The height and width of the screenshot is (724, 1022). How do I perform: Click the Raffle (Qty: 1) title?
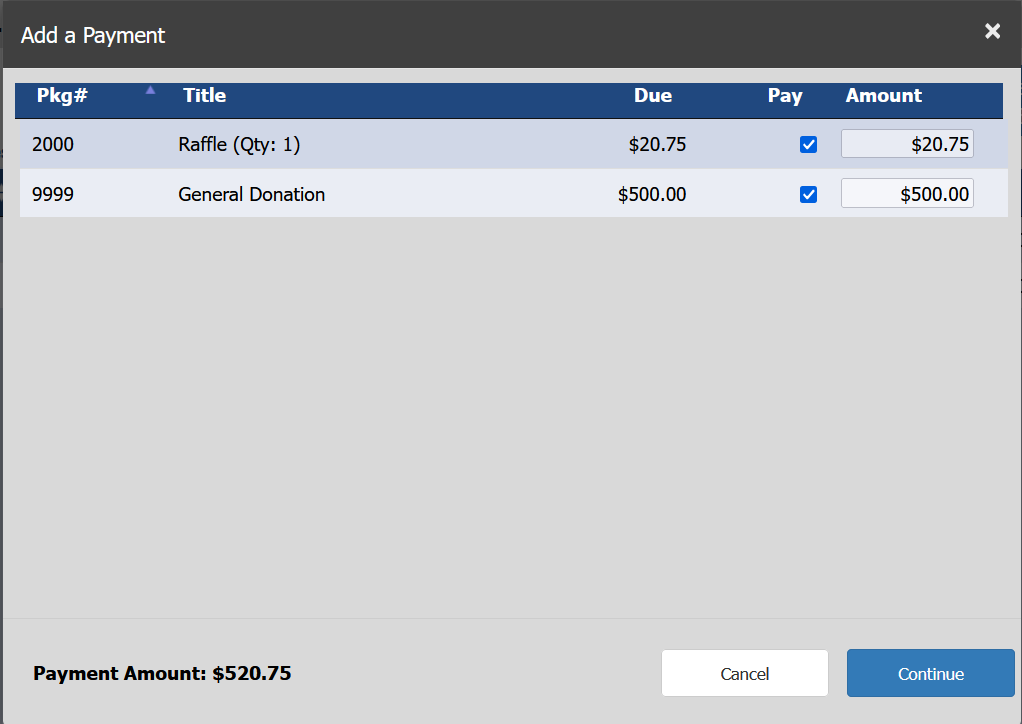[239, 145]
